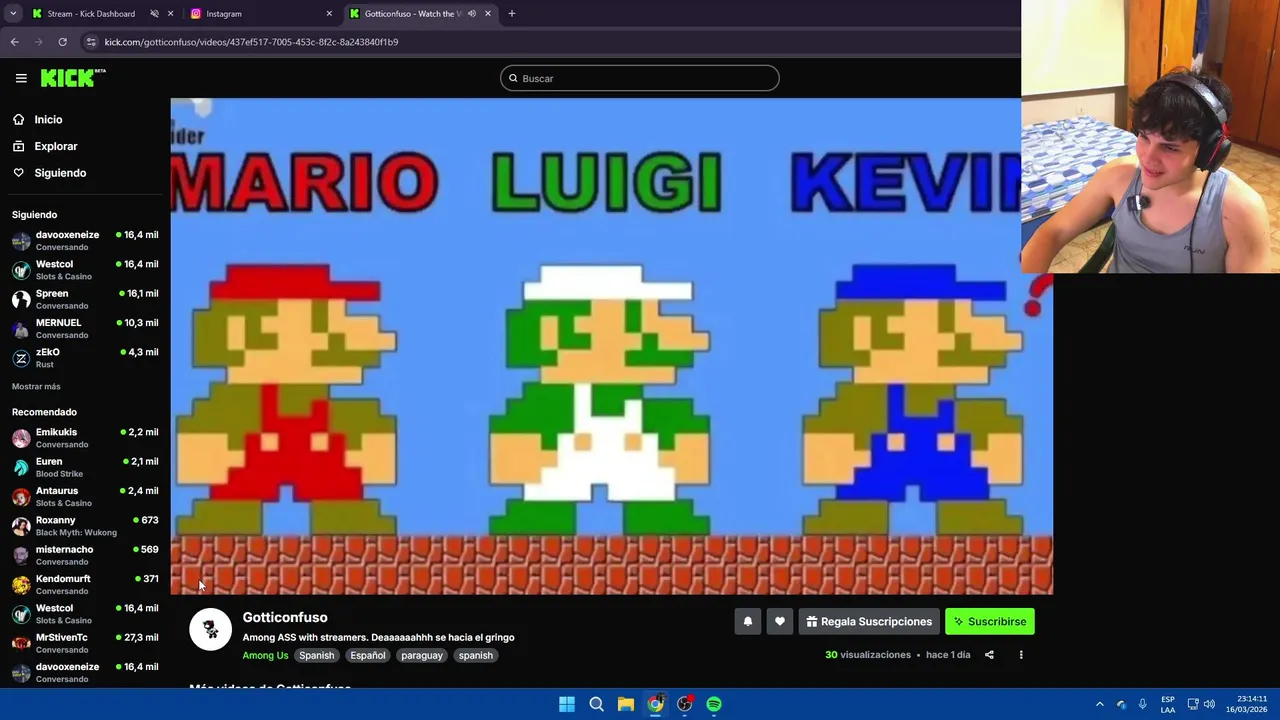The width and height of the screenshot is (1280, 720).
Task: Open File Explorer from taskbar
Action: pos(625,704)
